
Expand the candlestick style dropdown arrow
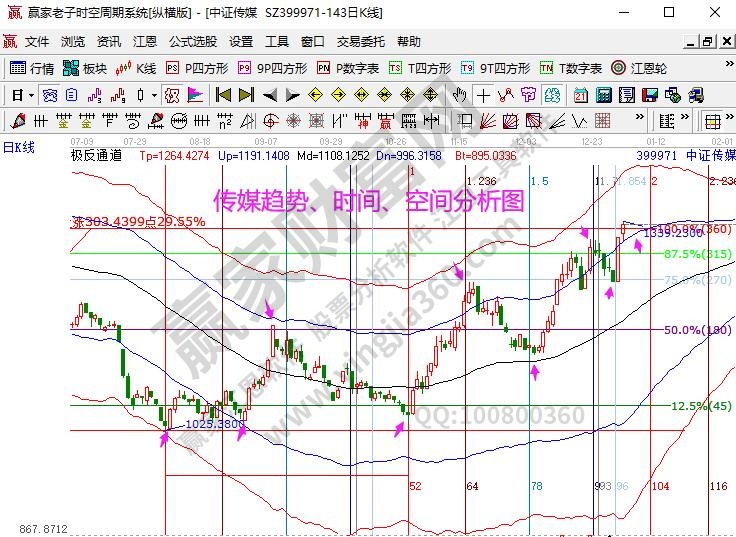153,95
